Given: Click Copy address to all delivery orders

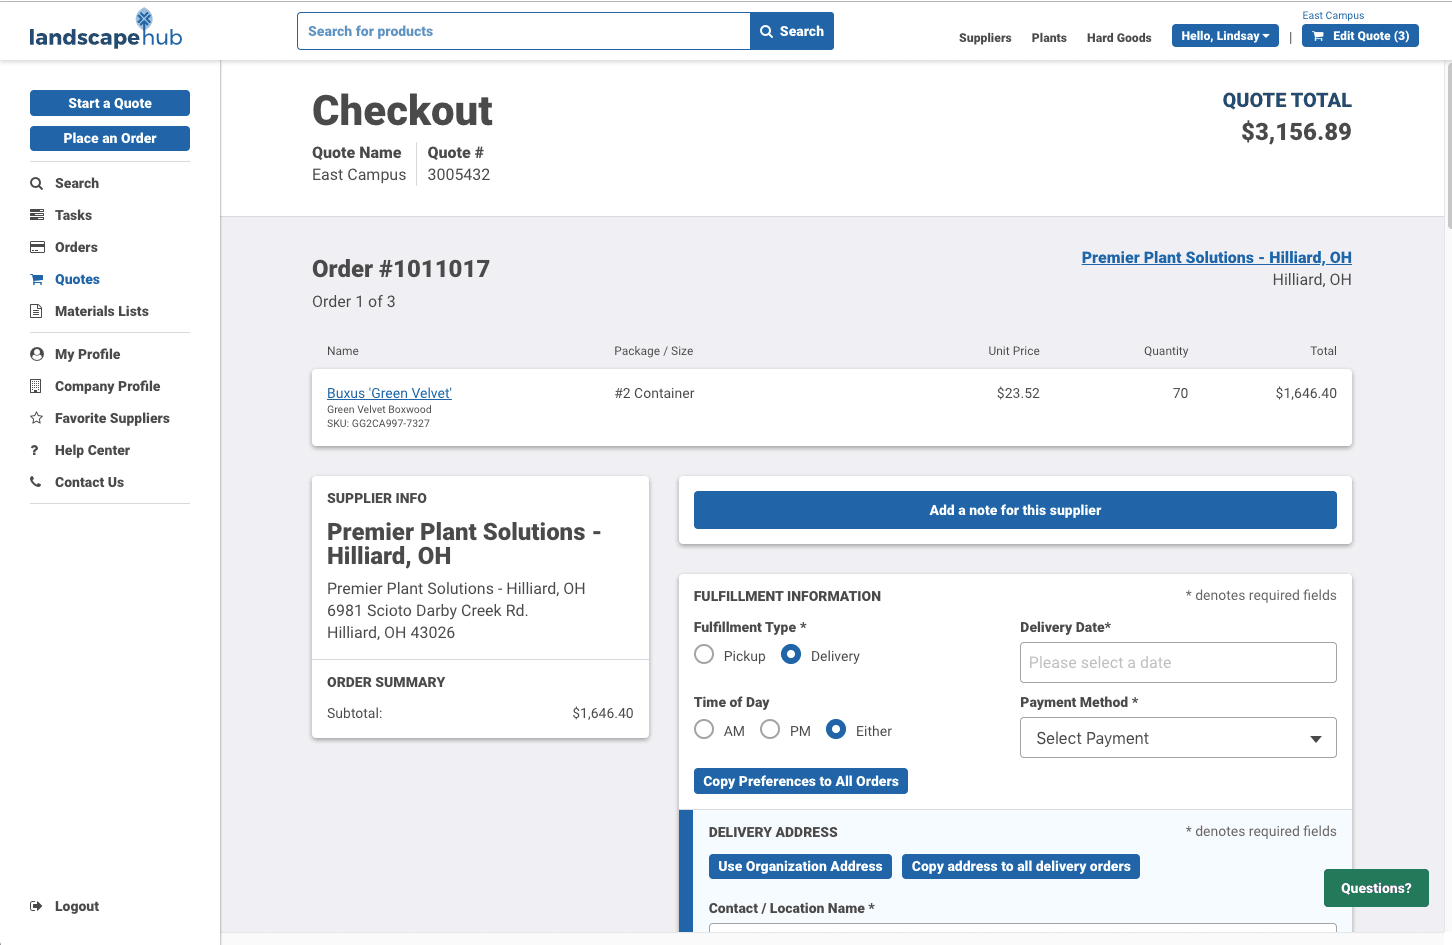Looking at the screenshot, I should 1021,866.
